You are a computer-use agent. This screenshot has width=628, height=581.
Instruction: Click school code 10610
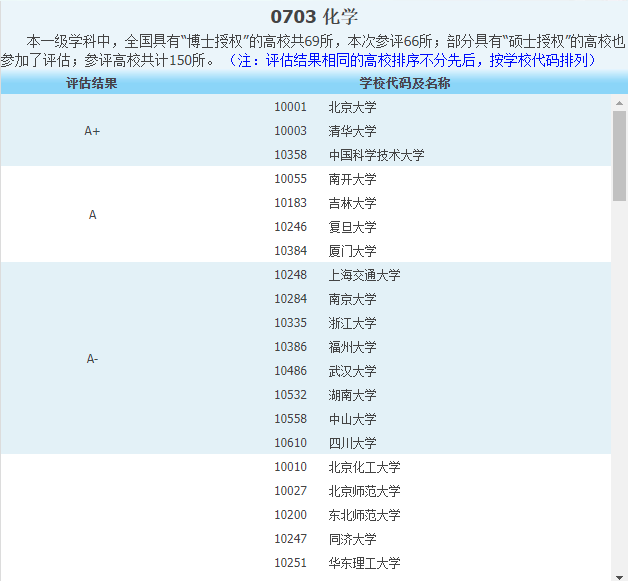coord(290,443)
